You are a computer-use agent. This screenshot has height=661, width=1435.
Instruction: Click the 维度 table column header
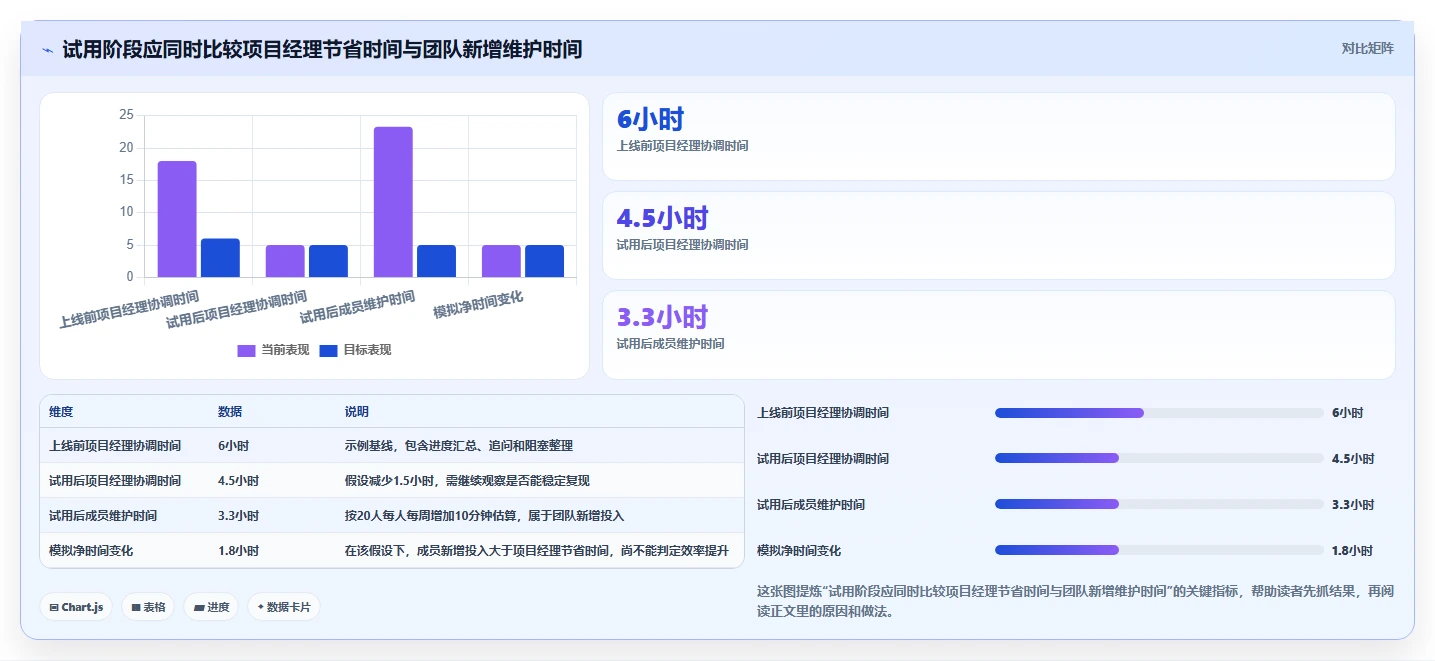click(61, 412)
